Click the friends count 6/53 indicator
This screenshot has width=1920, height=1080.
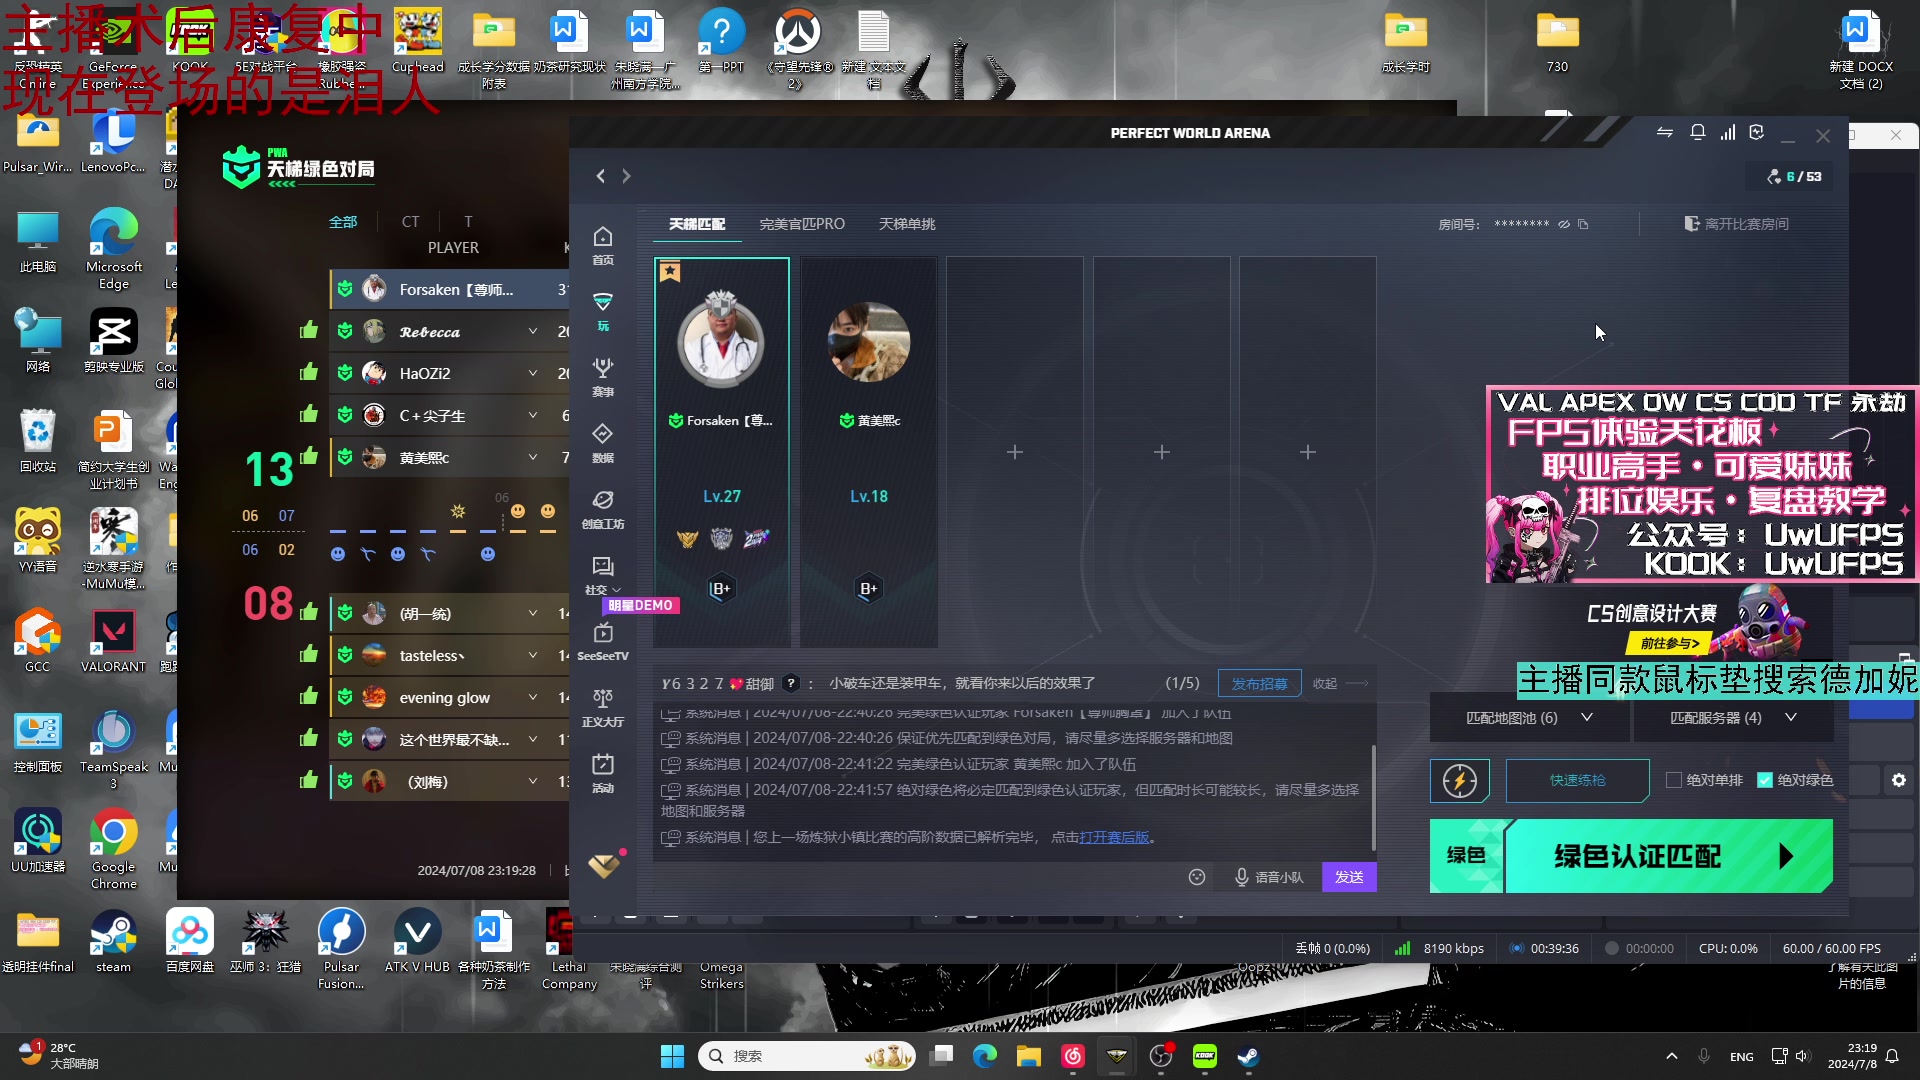1795,176
